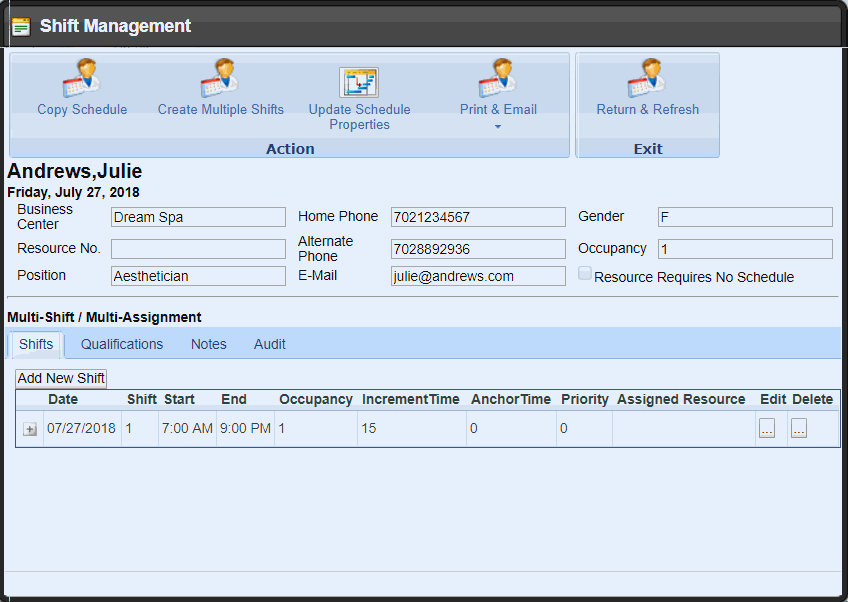Click the Print & Email label
The image size is (848, 602).
point(499,109)
